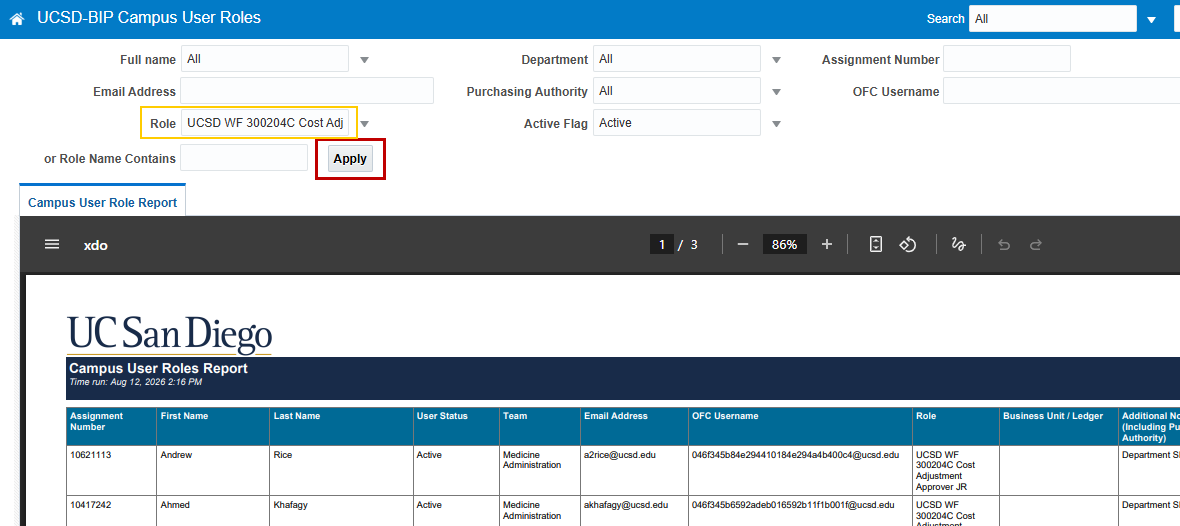Image resolution: width=1180 pixels, height=526 pixels.
Task: Click the Campus User Roles Report heading
Action: click(158, 369)
